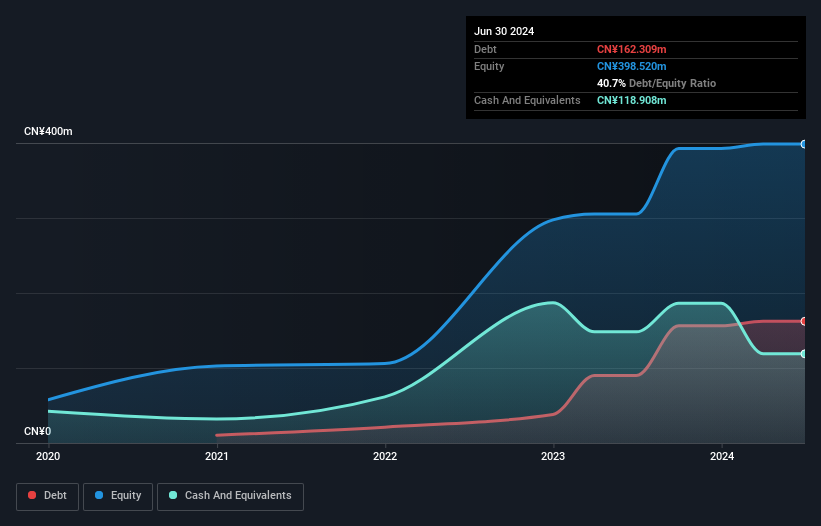Select the Equity endpoint marker on chart
The height and width of the screenshot is (526, 821).
pos(804,144)
